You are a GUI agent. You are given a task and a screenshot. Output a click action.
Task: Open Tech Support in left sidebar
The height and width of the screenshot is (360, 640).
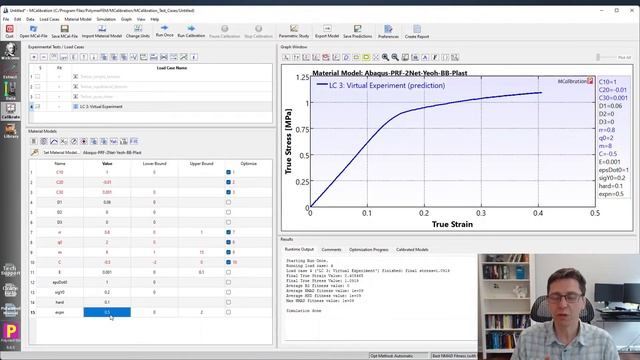tap(10, 270)
